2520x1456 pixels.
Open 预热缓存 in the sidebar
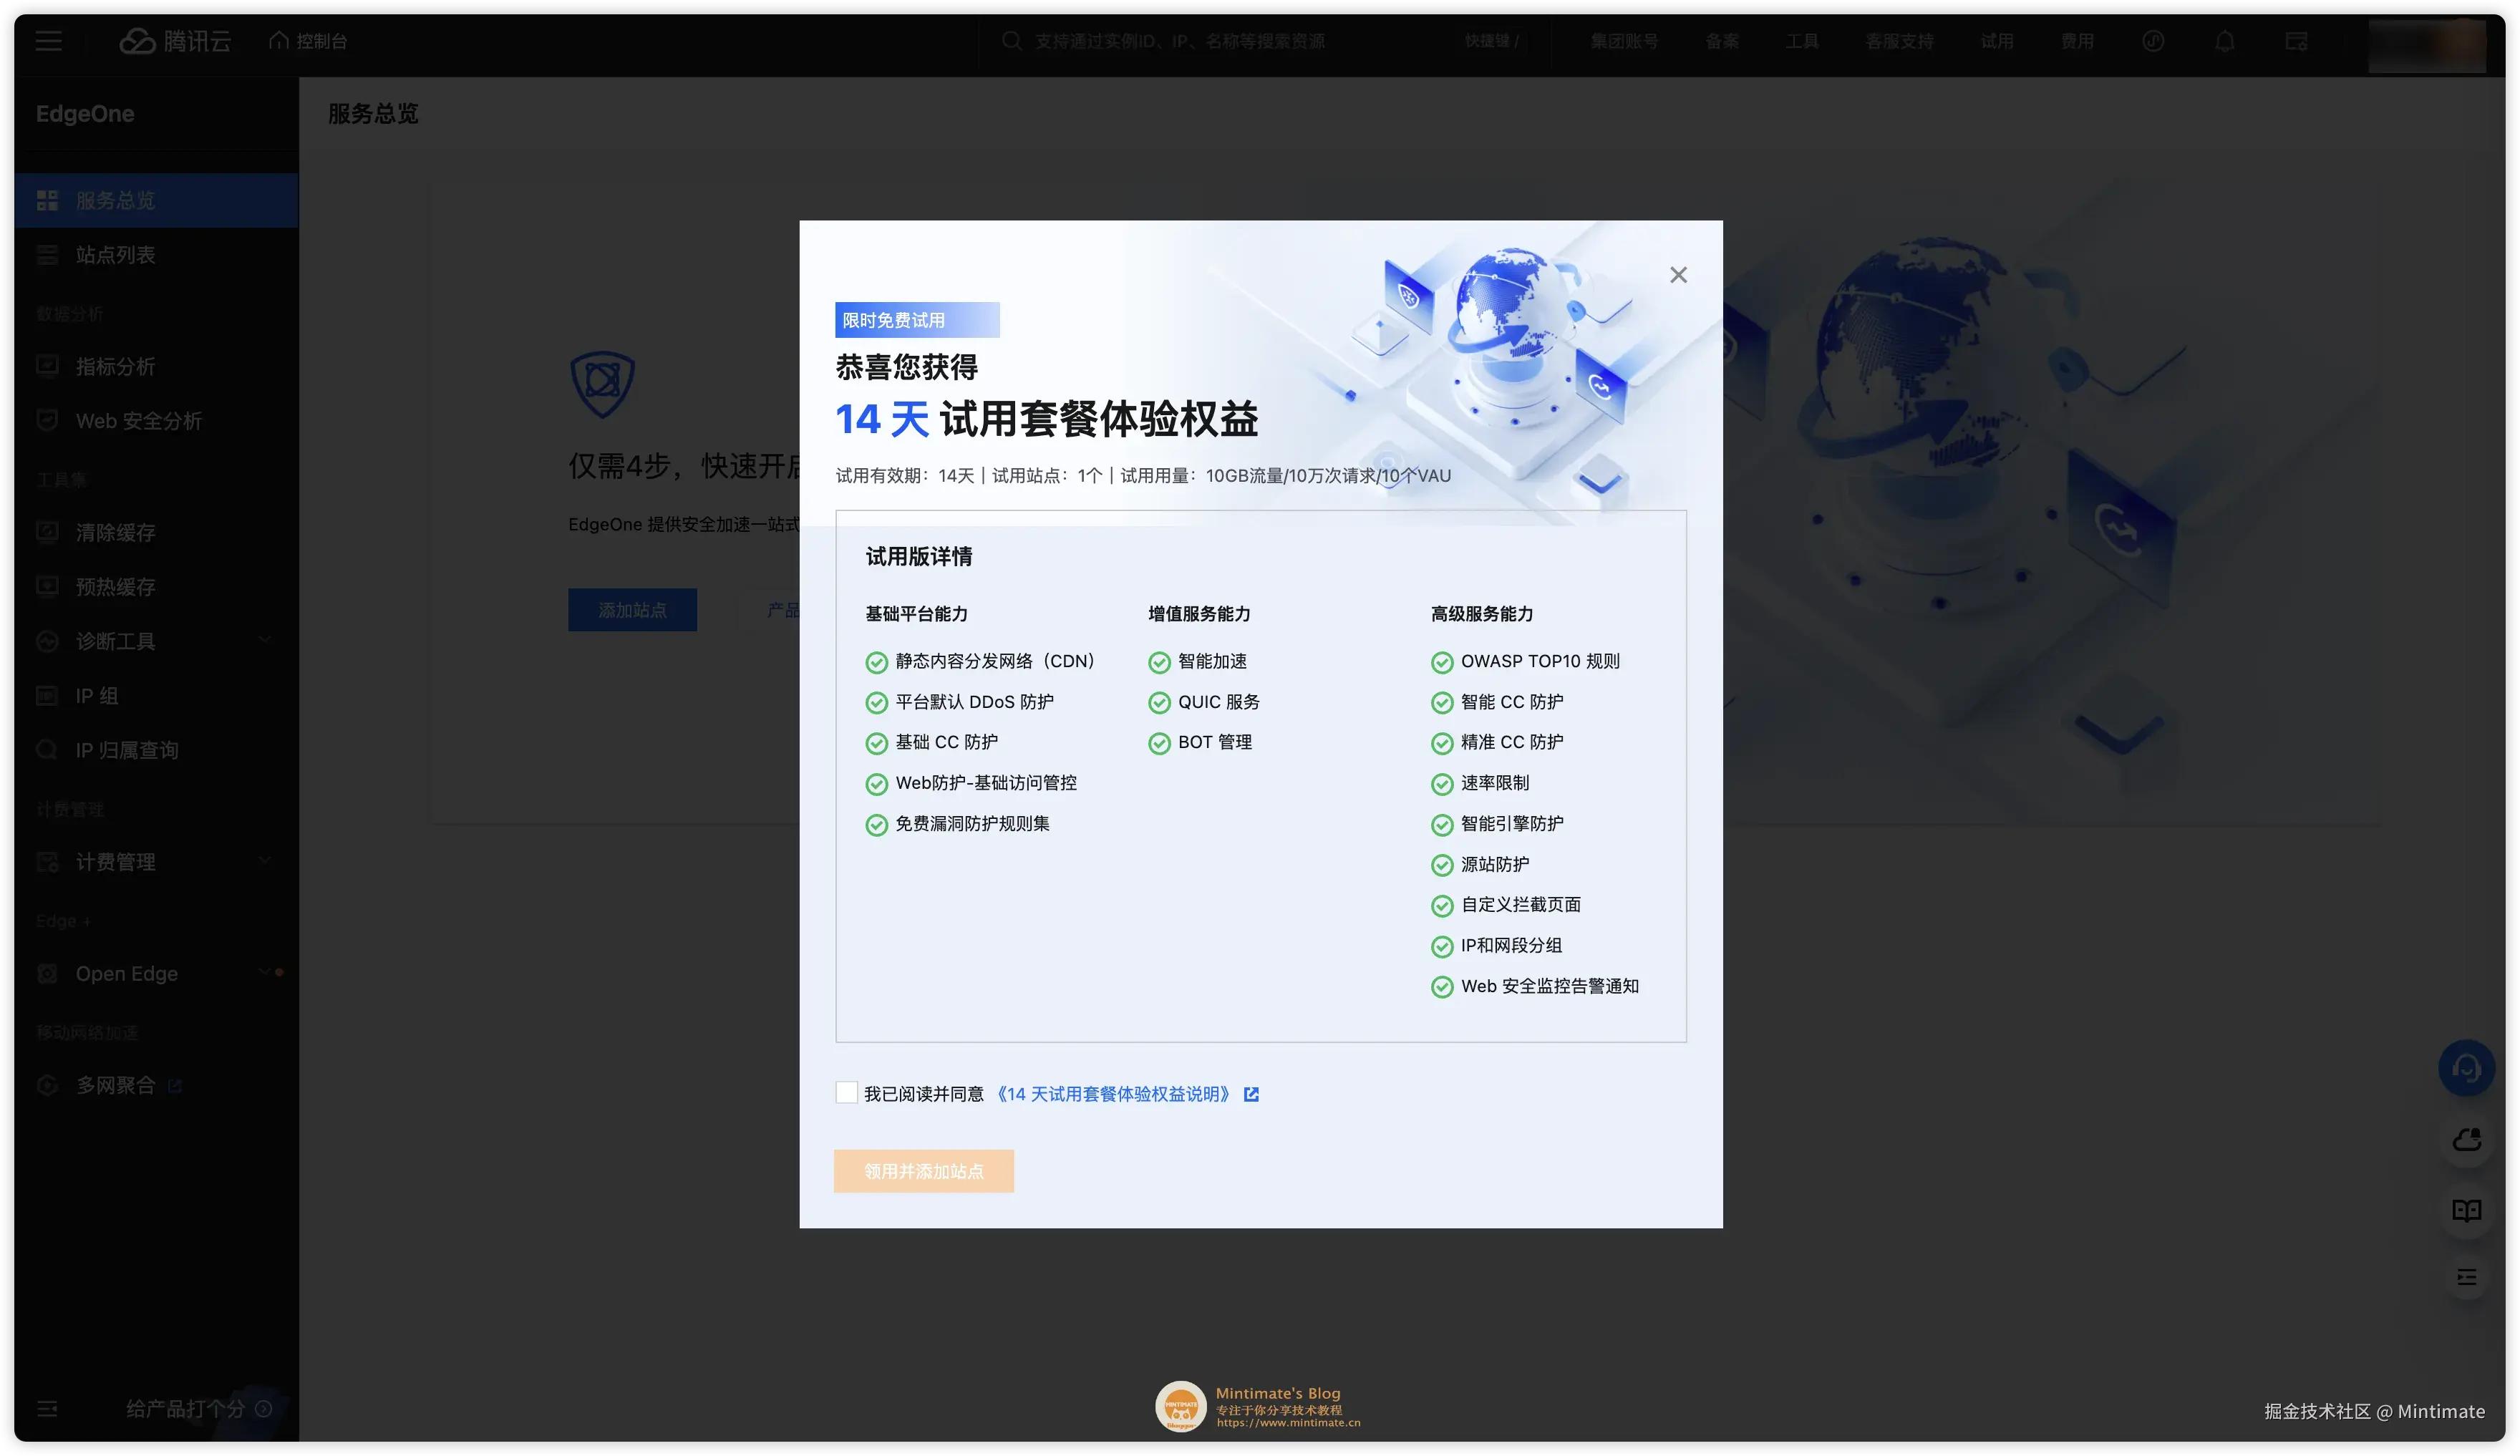pos(156,587)
